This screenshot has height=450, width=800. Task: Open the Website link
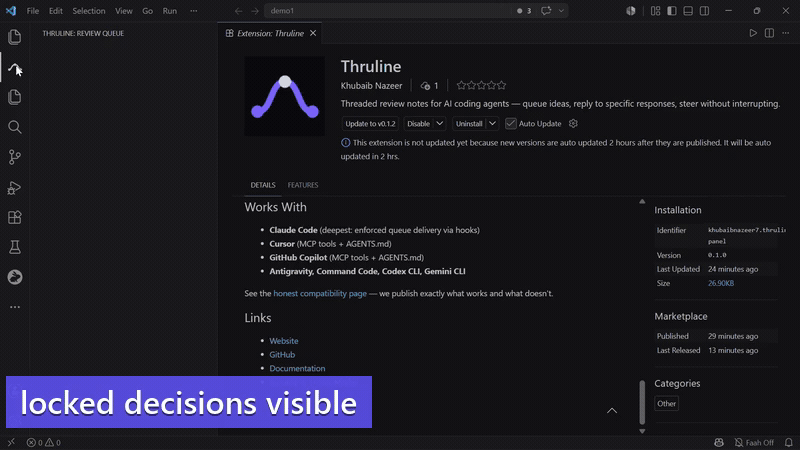284,341
